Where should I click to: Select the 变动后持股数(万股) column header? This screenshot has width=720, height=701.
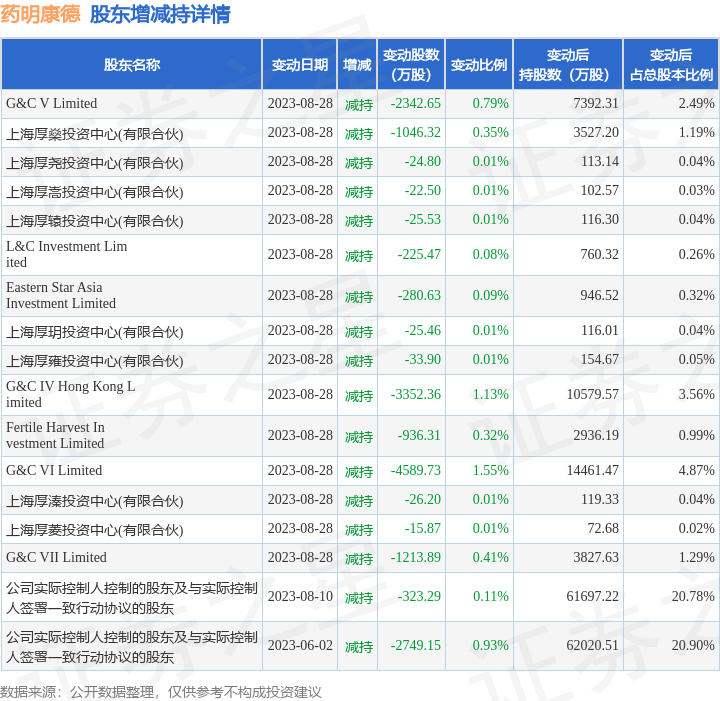tap(568, 65)
